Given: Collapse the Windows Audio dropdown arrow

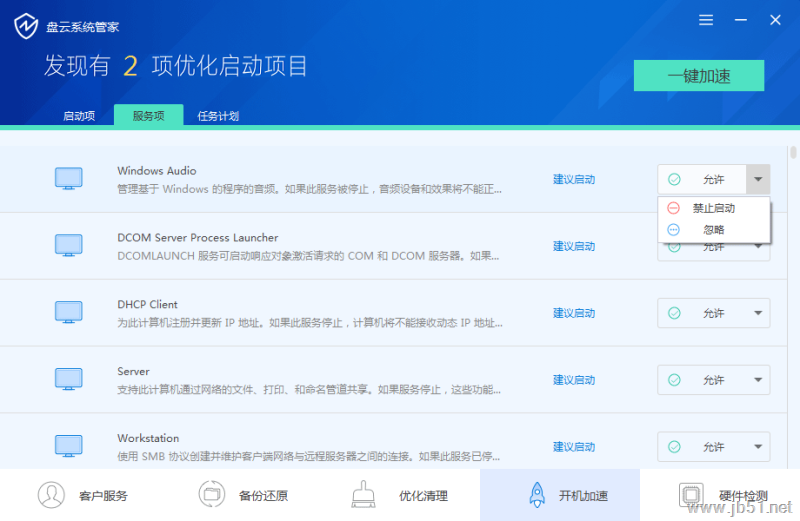Looking at the screenshot, I should coord(758,179).
